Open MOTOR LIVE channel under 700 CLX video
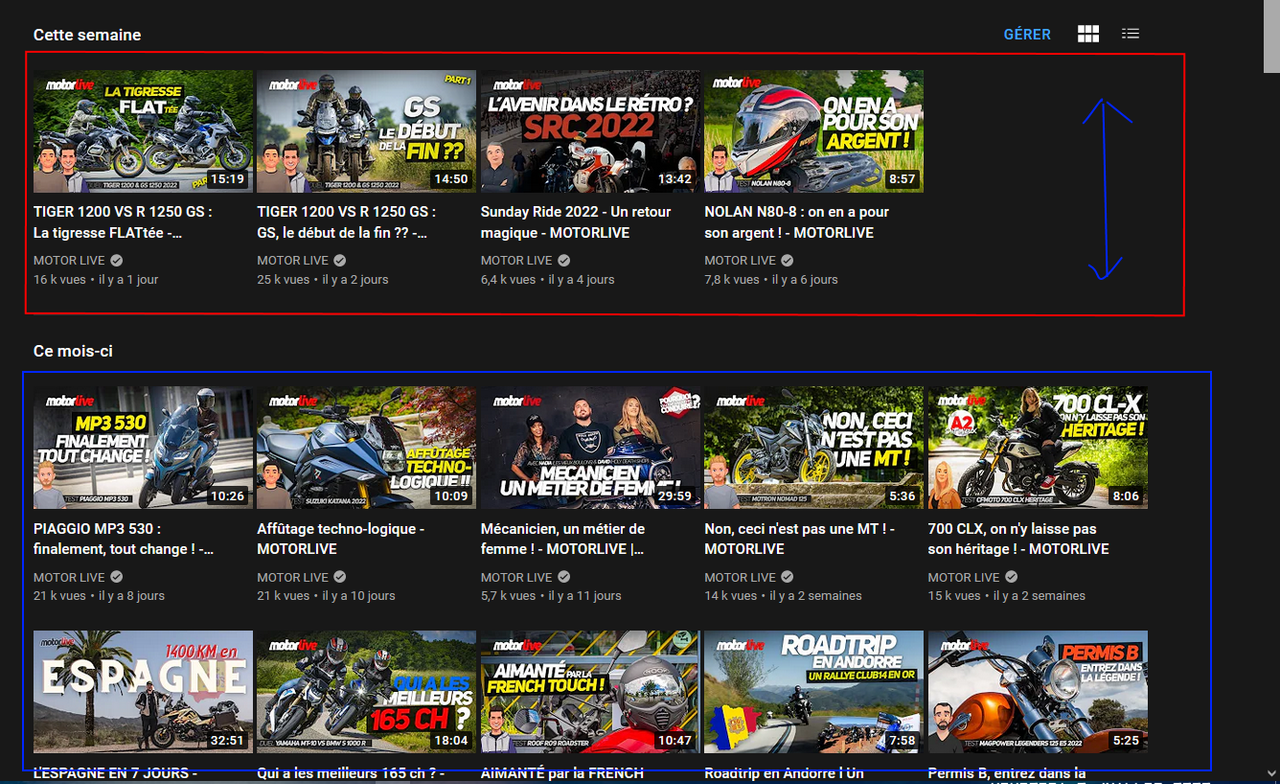The height and width of the screenshot is (784, 1280). pyautogui.click(x=964, y=577)
